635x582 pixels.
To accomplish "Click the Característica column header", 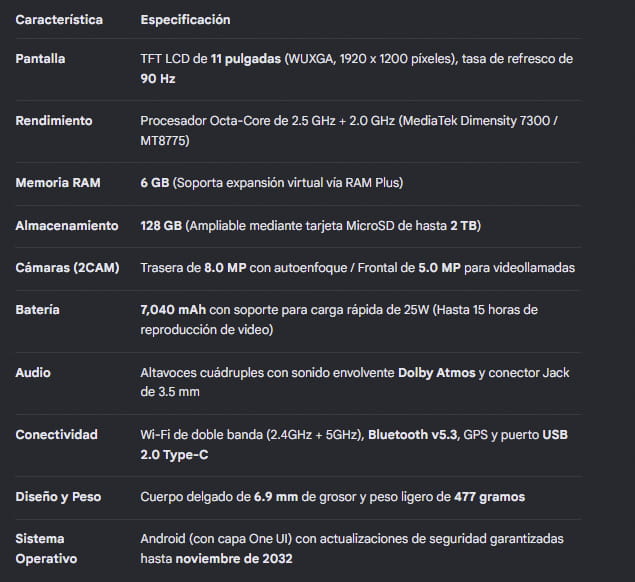I will tap(59, 19).
